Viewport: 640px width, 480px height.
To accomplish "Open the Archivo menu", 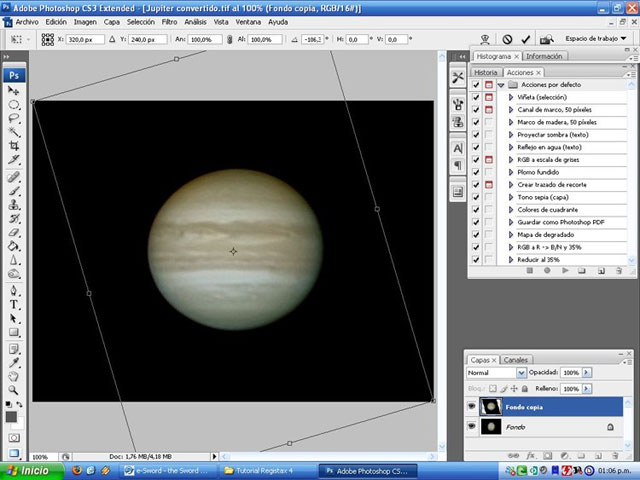I will point(27,22).
